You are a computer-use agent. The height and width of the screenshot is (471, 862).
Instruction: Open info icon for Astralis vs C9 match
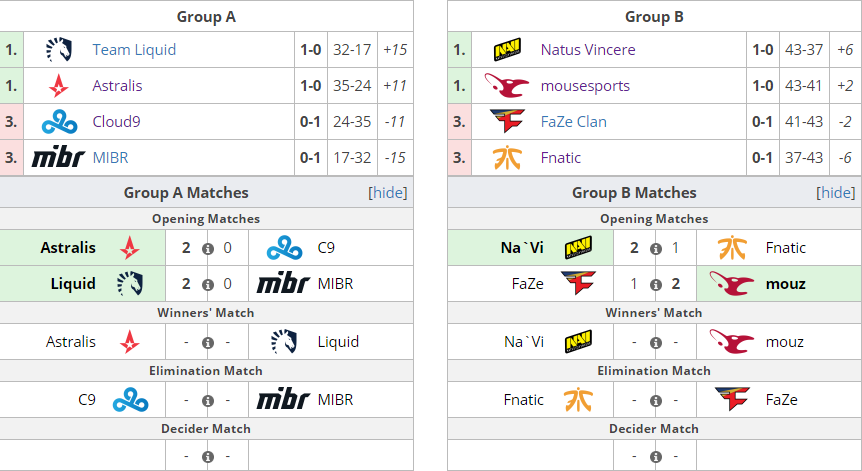pos(208,249)
